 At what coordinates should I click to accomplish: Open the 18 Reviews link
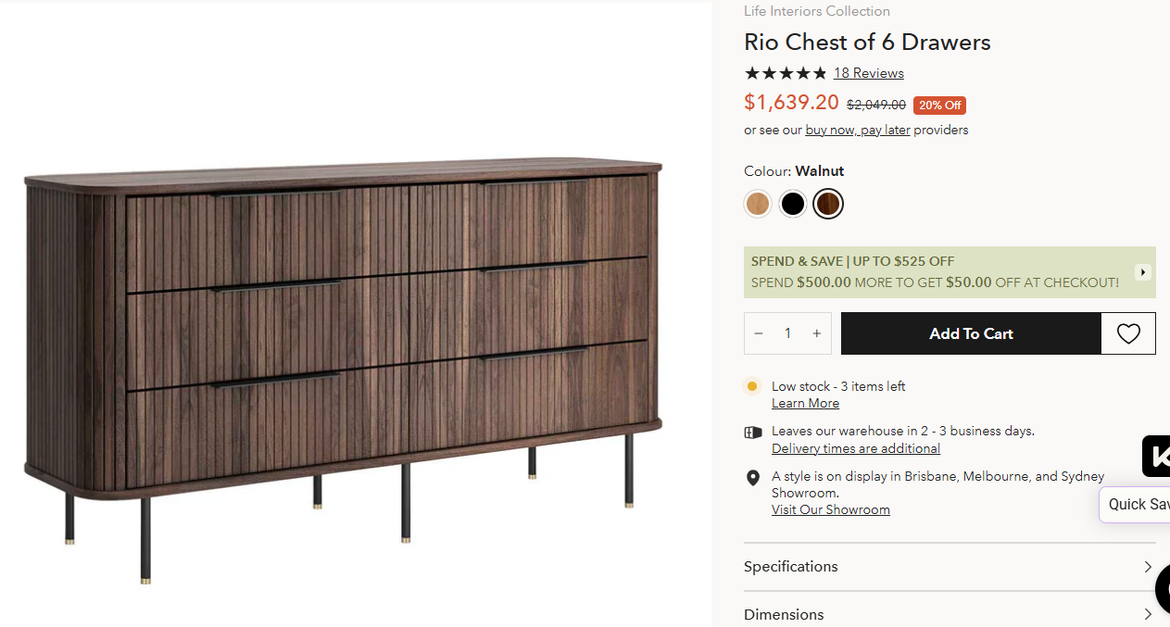(868, 73)
